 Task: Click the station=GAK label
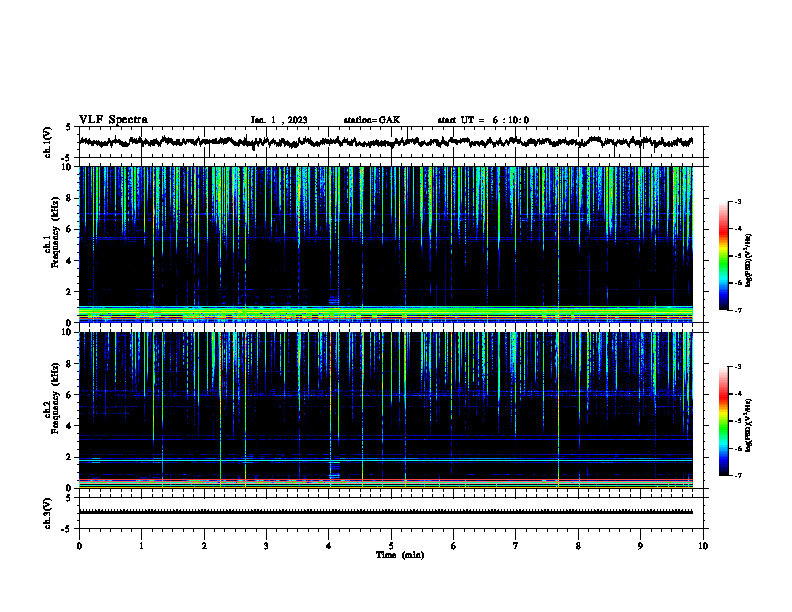click(x=372, y=120)
